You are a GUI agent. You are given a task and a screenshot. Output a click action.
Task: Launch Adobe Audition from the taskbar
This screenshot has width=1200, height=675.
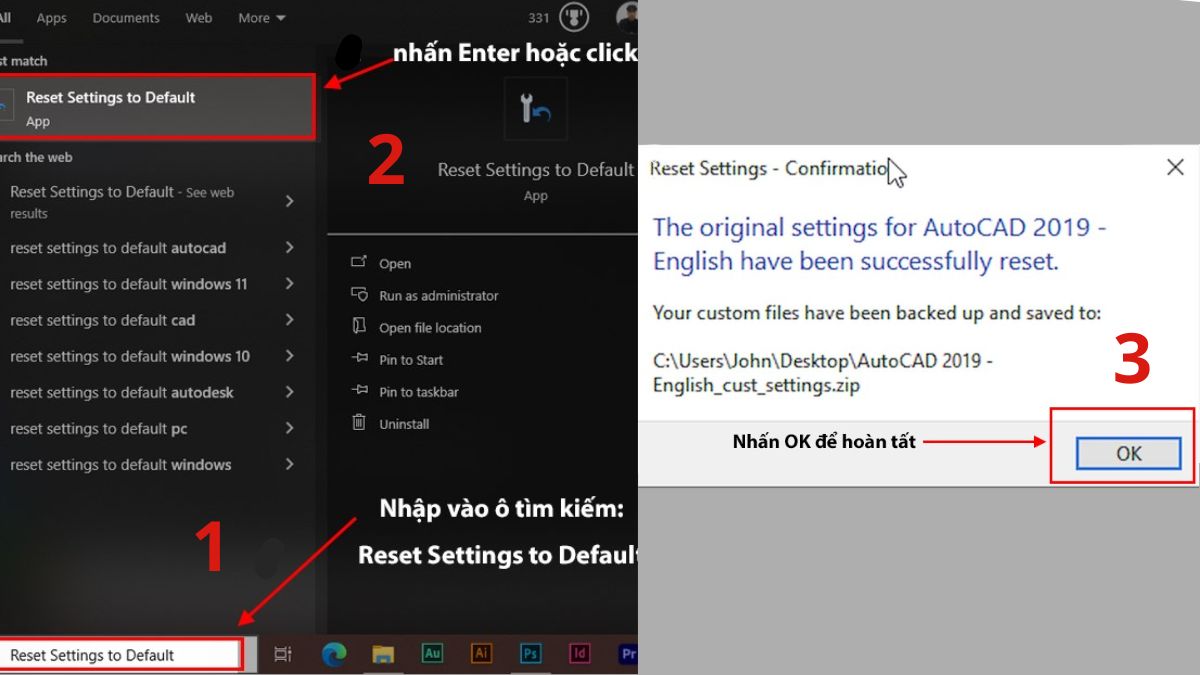coord(432,653)
